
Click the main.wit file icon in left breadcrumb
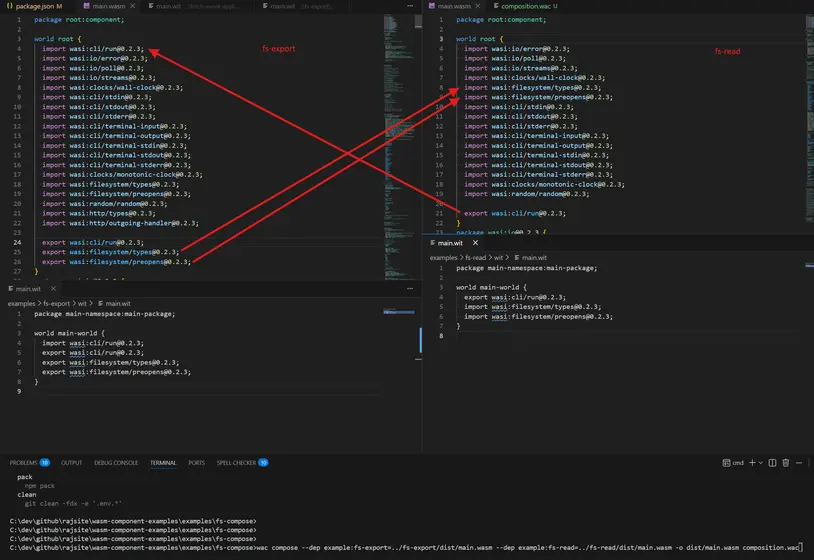[99, 303]
